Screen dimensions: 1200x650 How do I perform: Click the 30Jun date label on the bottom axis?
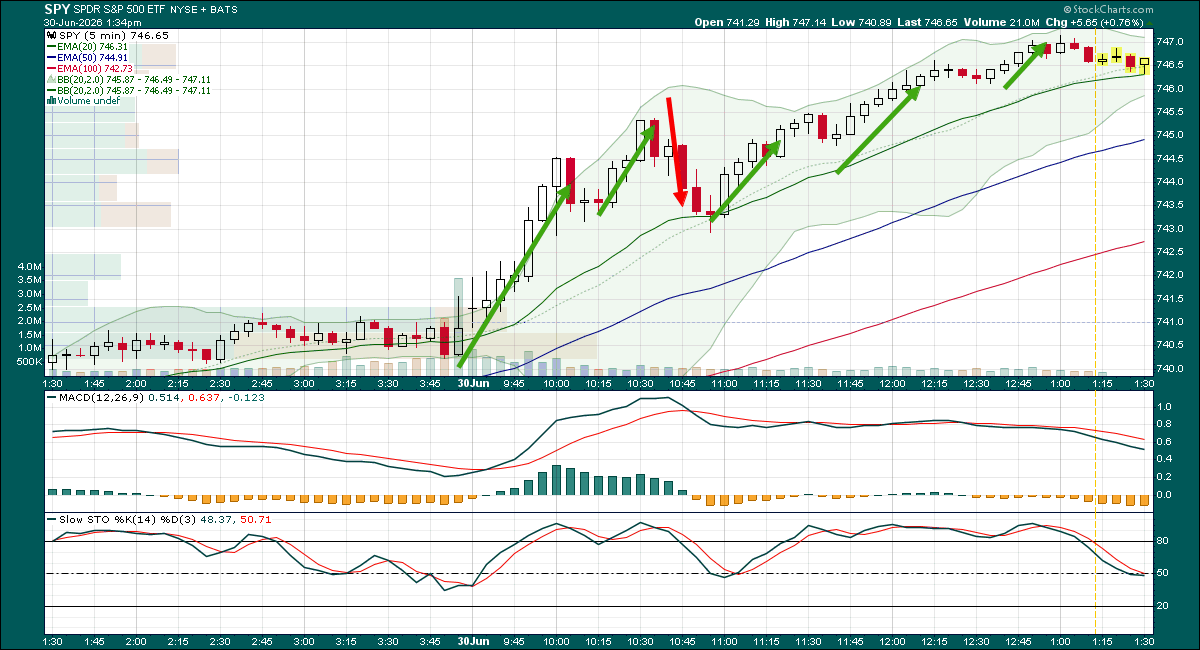point(473,640)
